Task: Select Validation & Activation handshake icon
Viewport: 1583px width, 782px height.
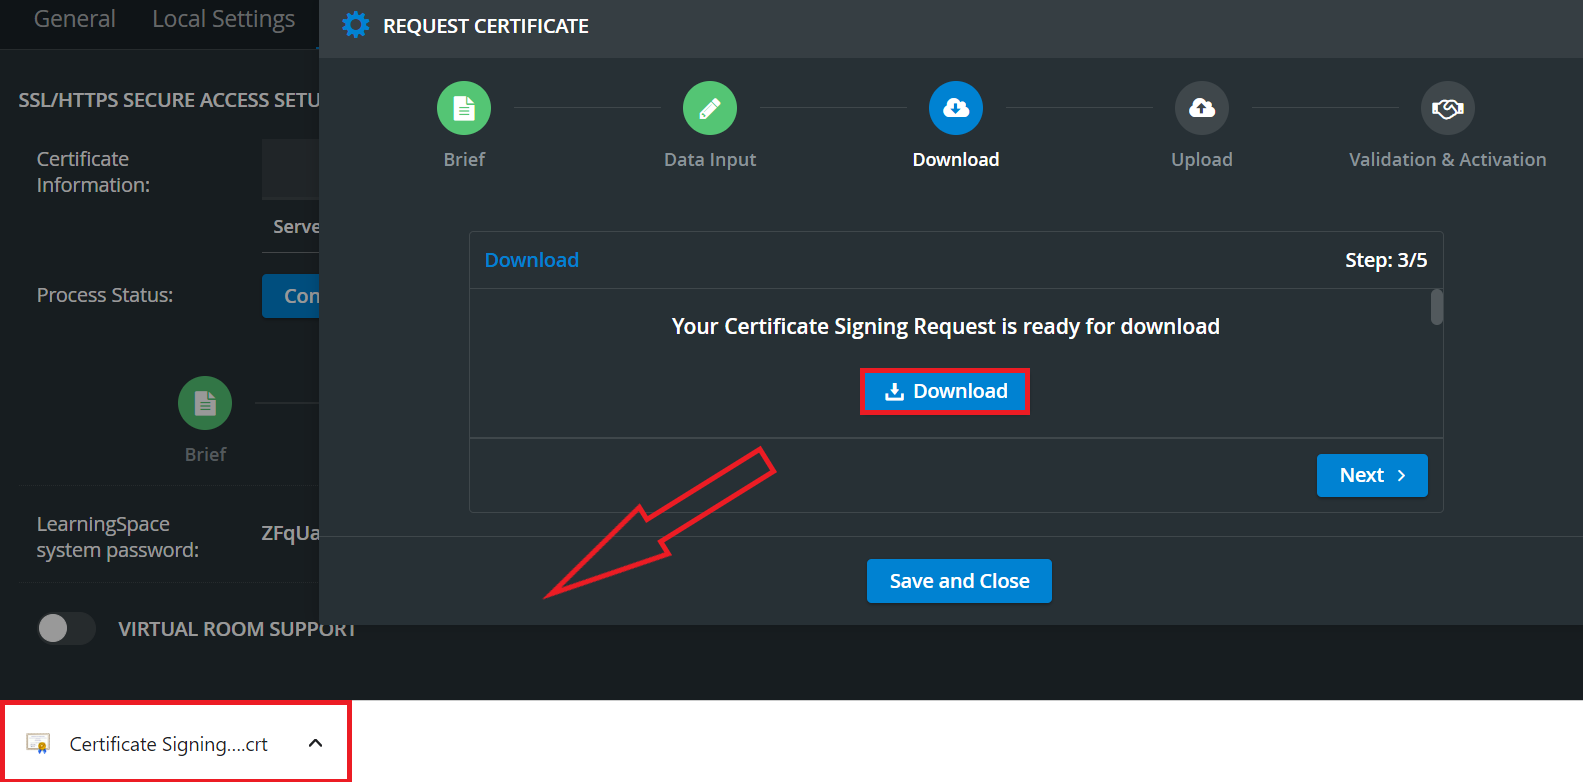Action: 1448,108
